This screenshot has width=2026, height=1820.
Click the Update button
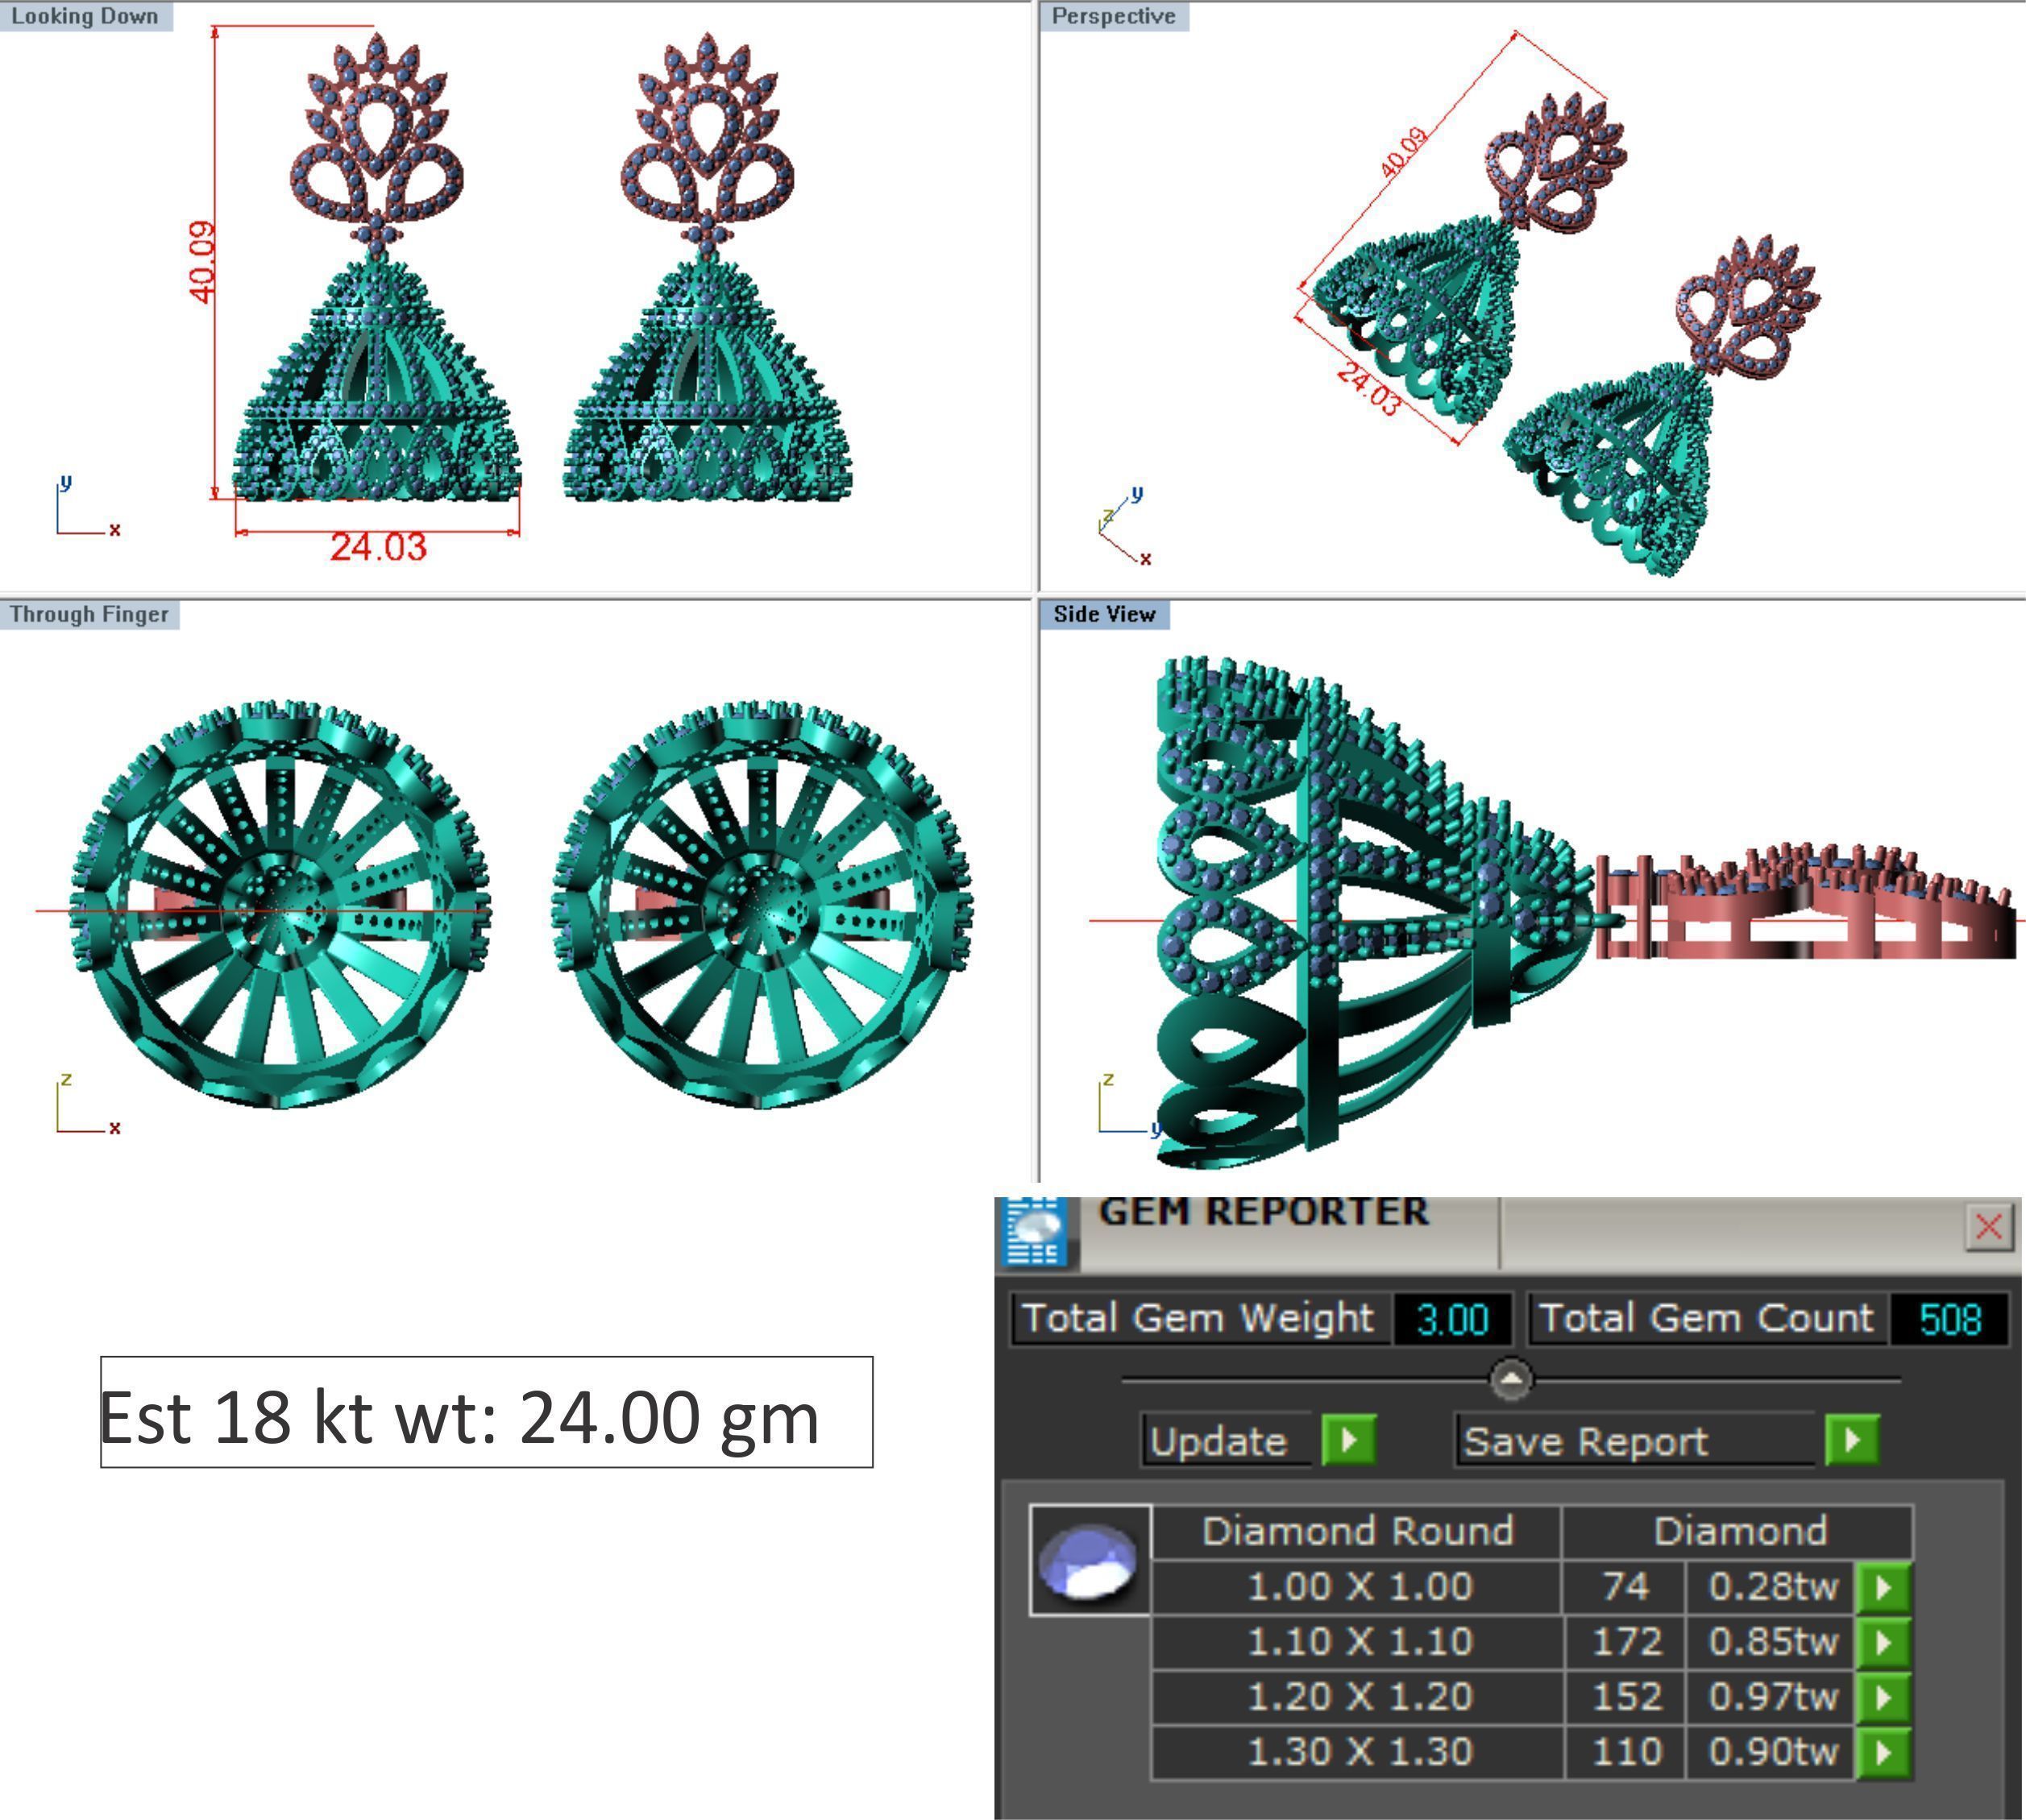tap(1227, 1441)
